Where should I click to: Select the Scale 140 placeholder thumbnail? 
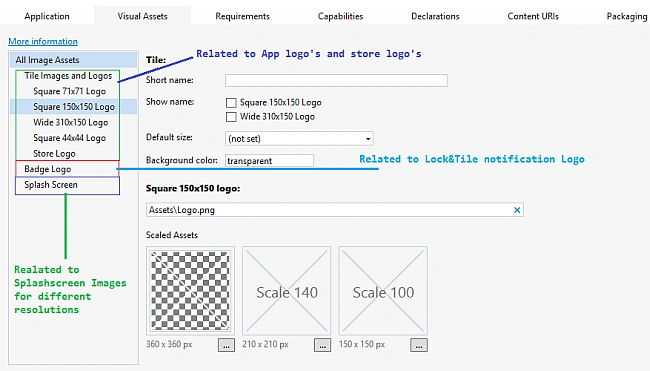[x=286, y=291]
